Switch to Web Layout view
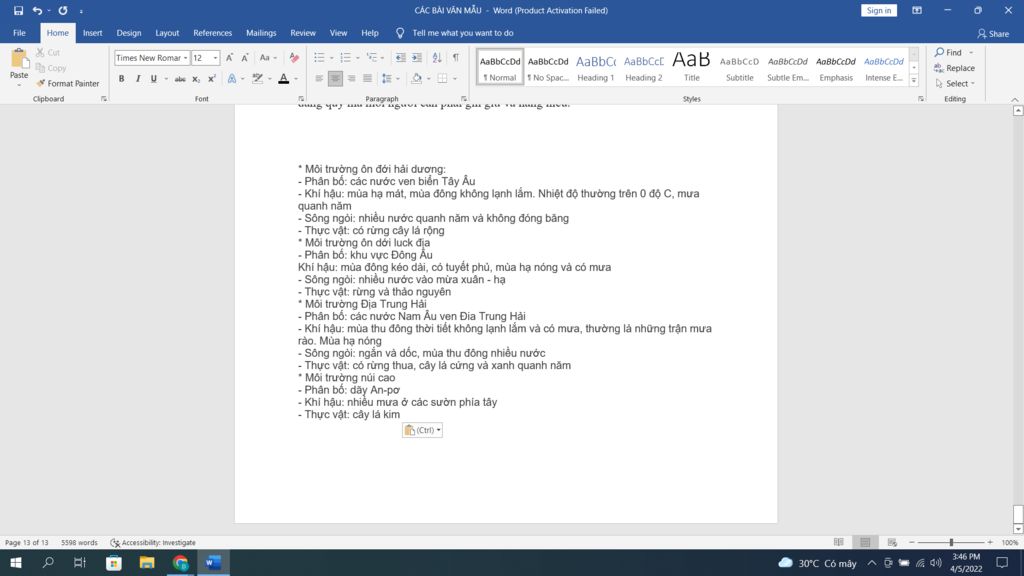The width and height of the screenshot is (1024, 576). pos(892,543)
